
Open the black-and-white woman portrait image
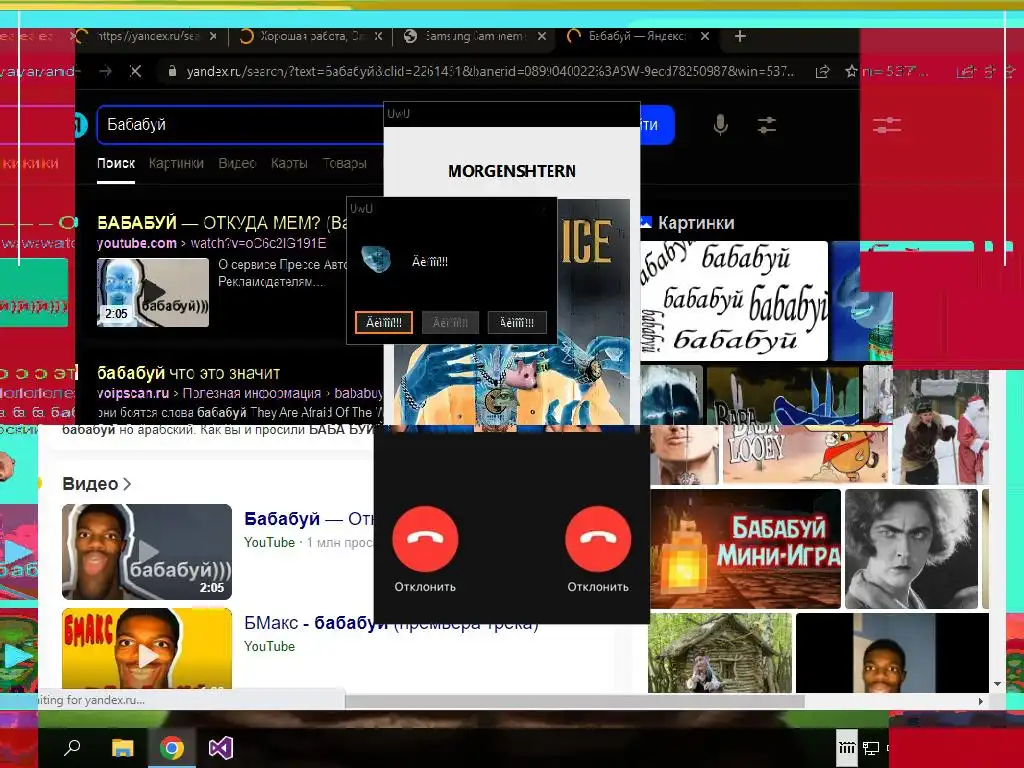[x=911, y=549]
